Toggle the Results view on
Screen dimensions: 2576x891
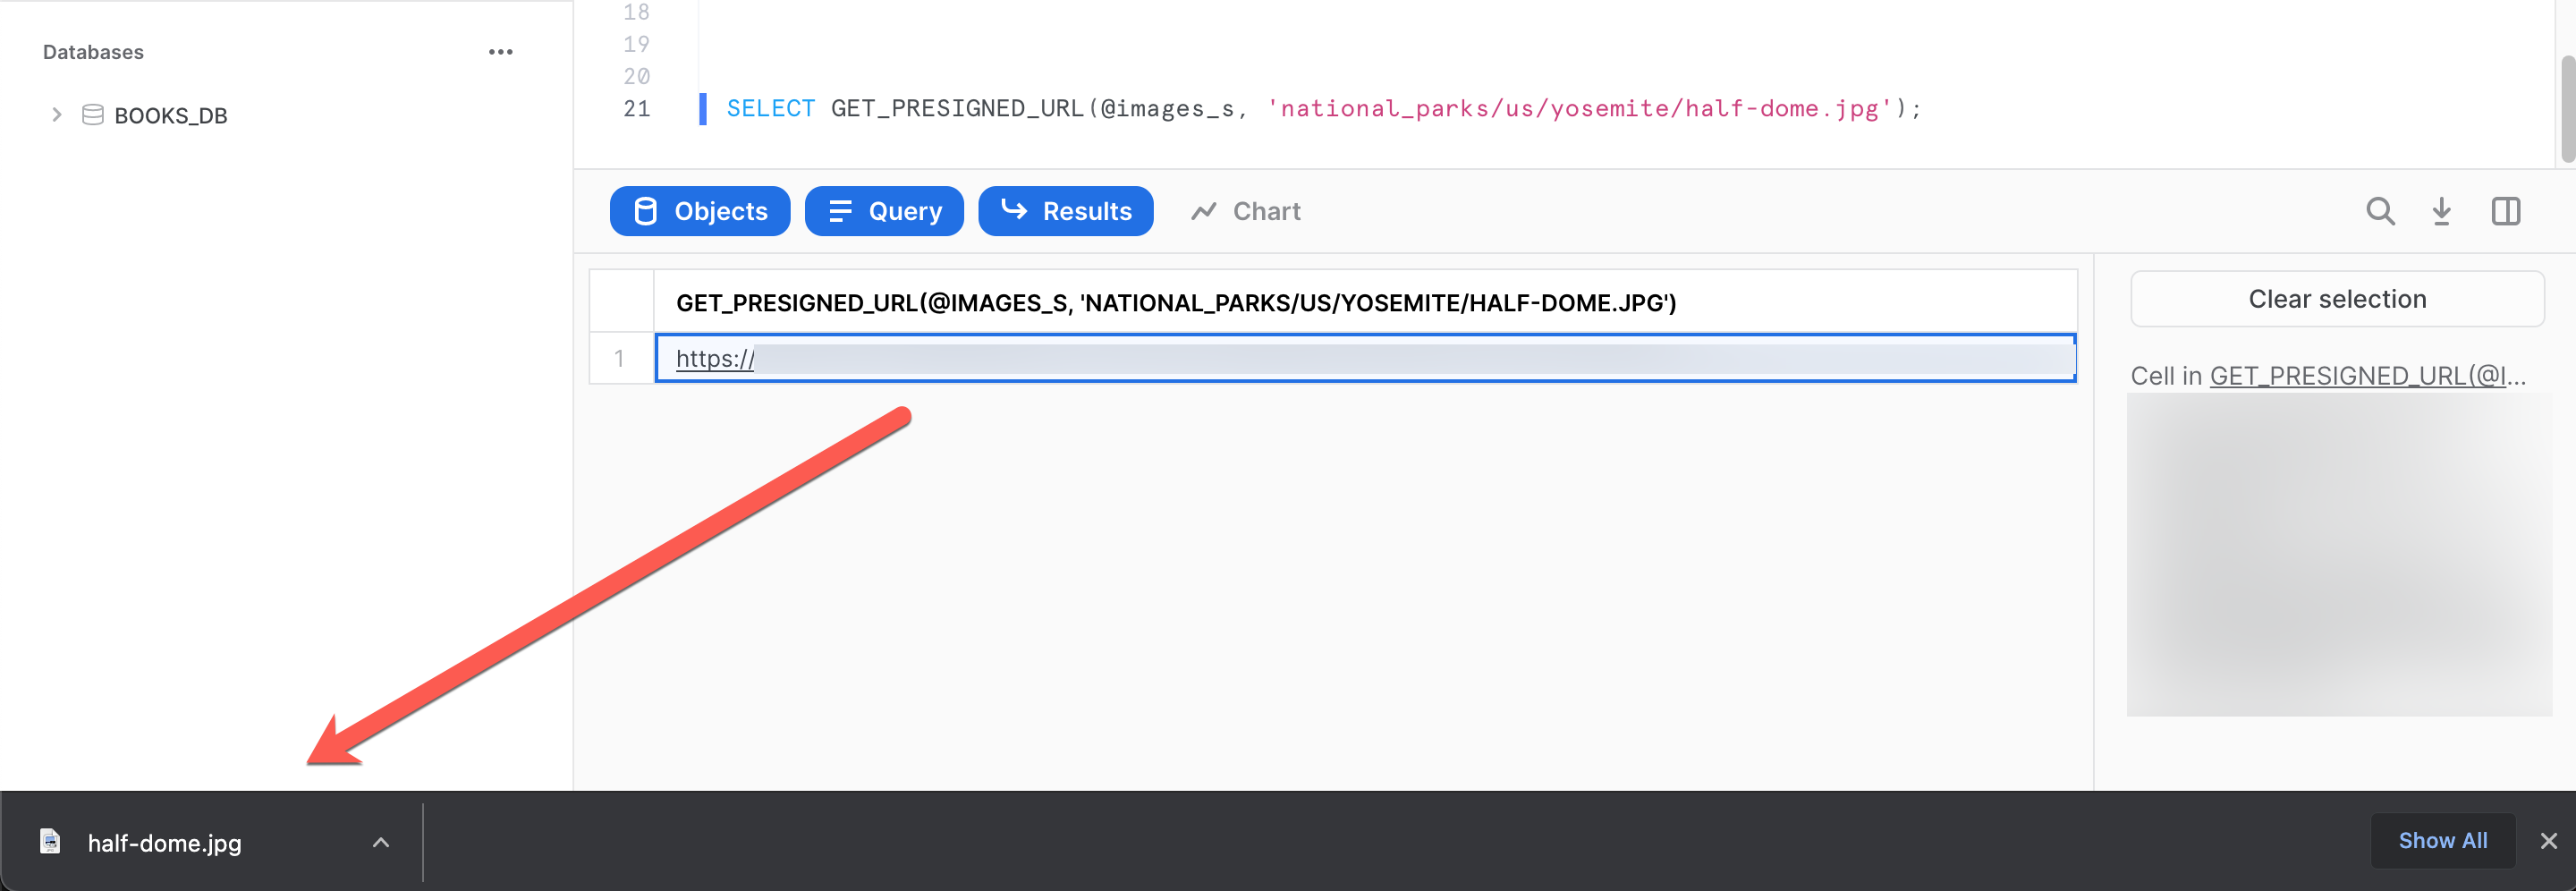[x=1066, y=211]
